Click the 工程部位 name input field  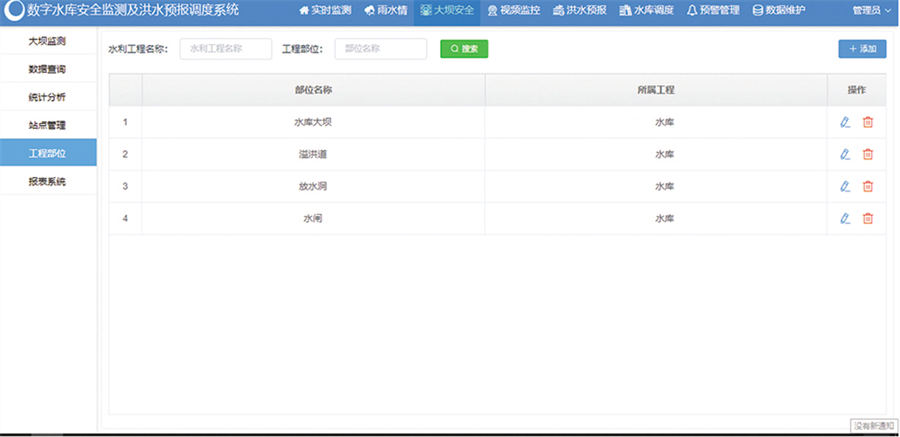(x=380, y=49)
